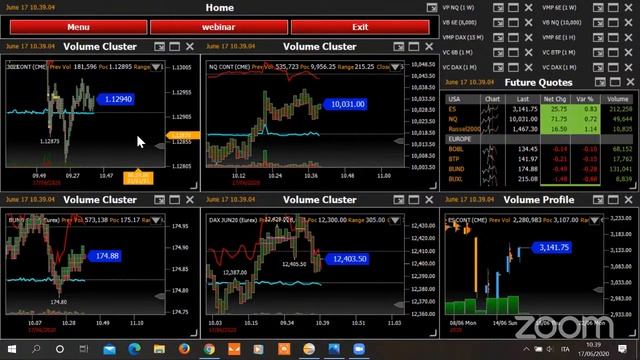Open the dropdown arrow in the 1.12940 chart header
The height and width of the screenshot is (360, 640).
click(156, 67)
